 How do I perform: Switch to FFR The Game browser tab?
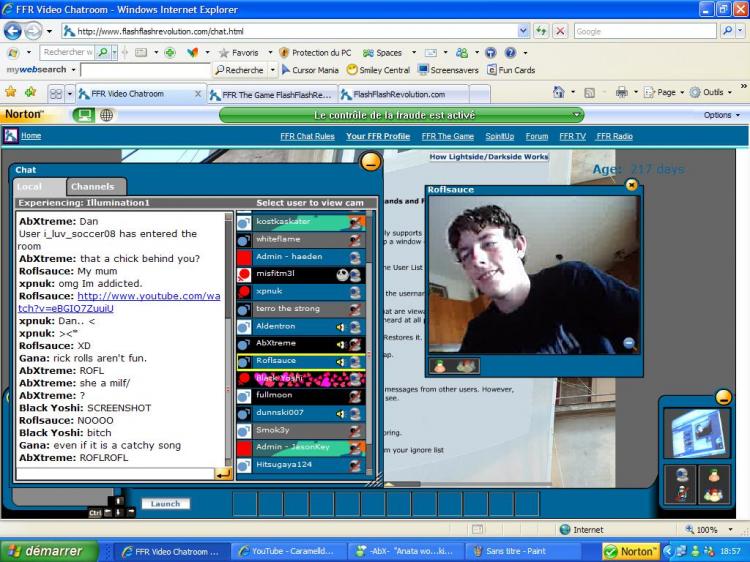273,95
